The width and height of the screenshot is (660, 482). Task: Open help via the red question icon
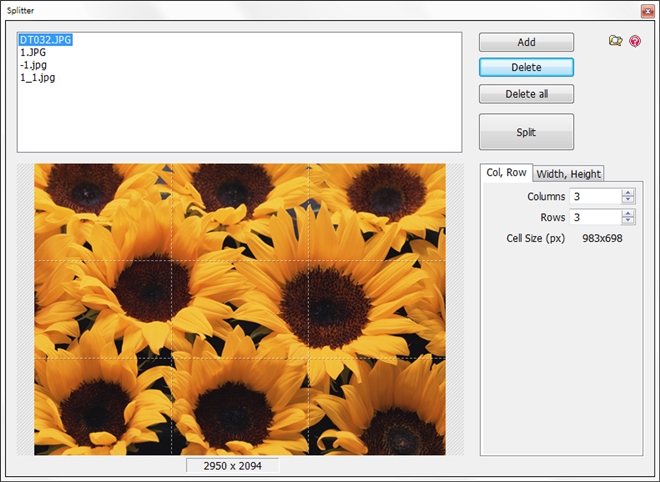coord(634,41)
